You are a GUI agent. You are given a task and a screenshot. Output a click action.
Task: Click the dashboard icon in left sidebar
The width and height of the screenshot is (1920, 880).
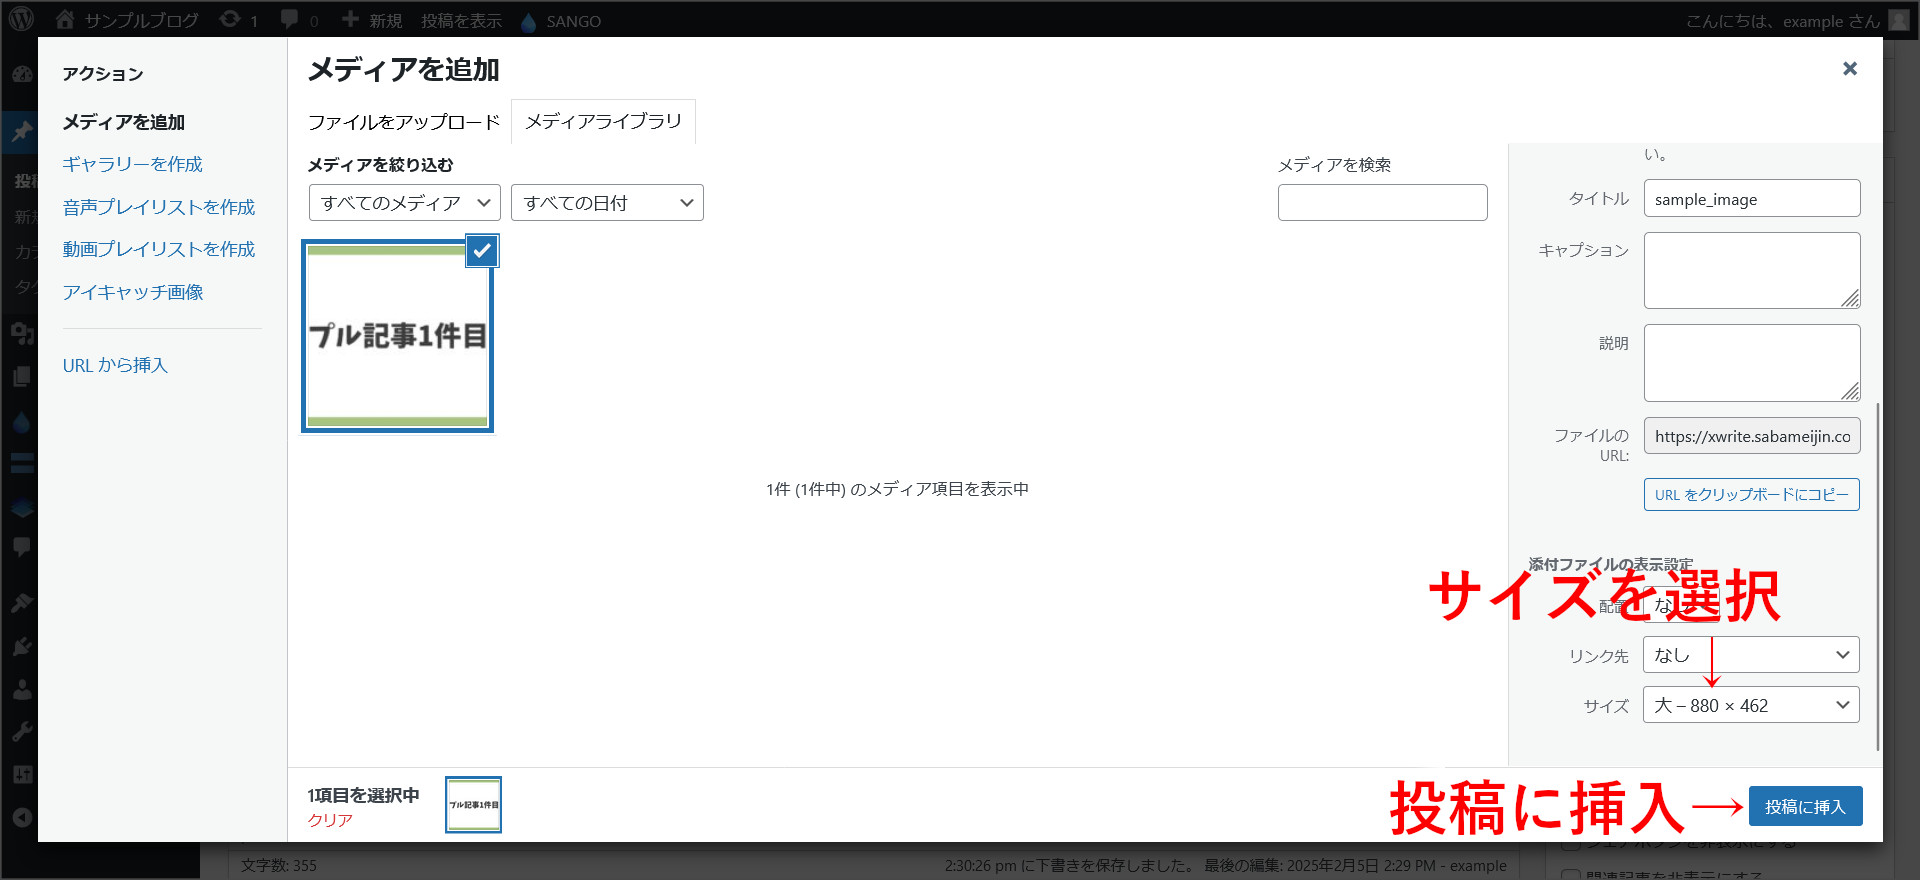22,74
